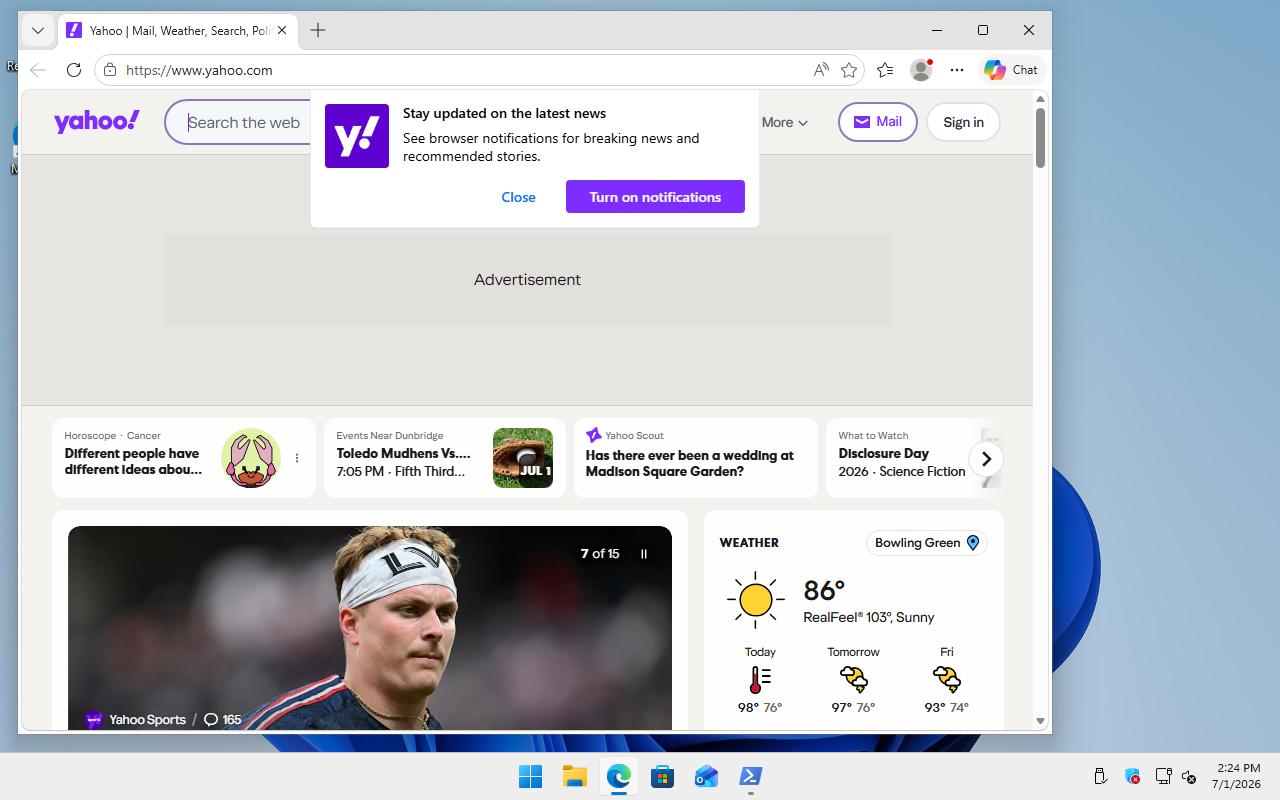Turn on notifications for Yahoo news

655,197
